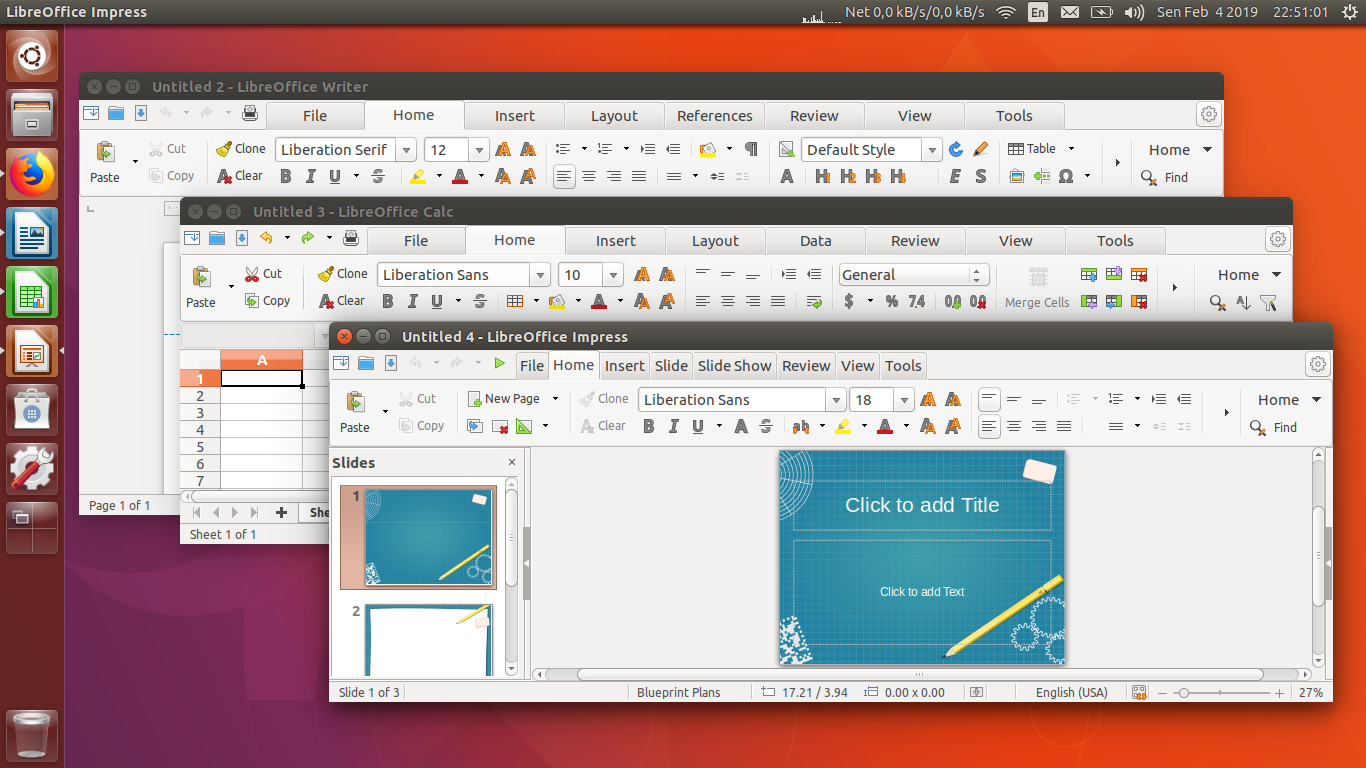Start the slideshow from toolbar
The height and width of the screenshot is (768, 1366).
(500, 363)
